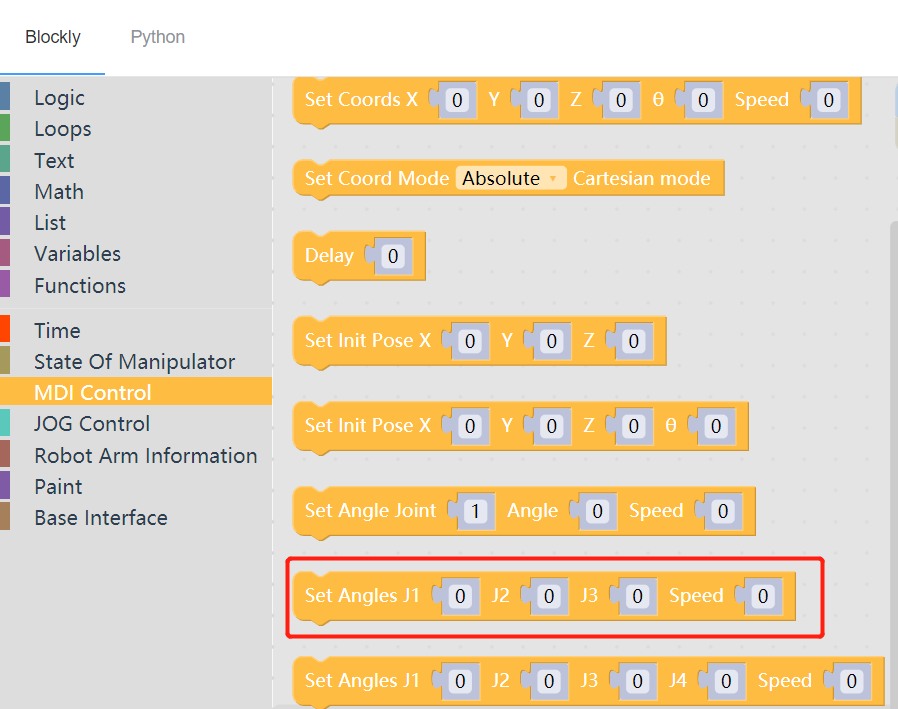
Task: Open the Variables block category
Action: (77, 253)
